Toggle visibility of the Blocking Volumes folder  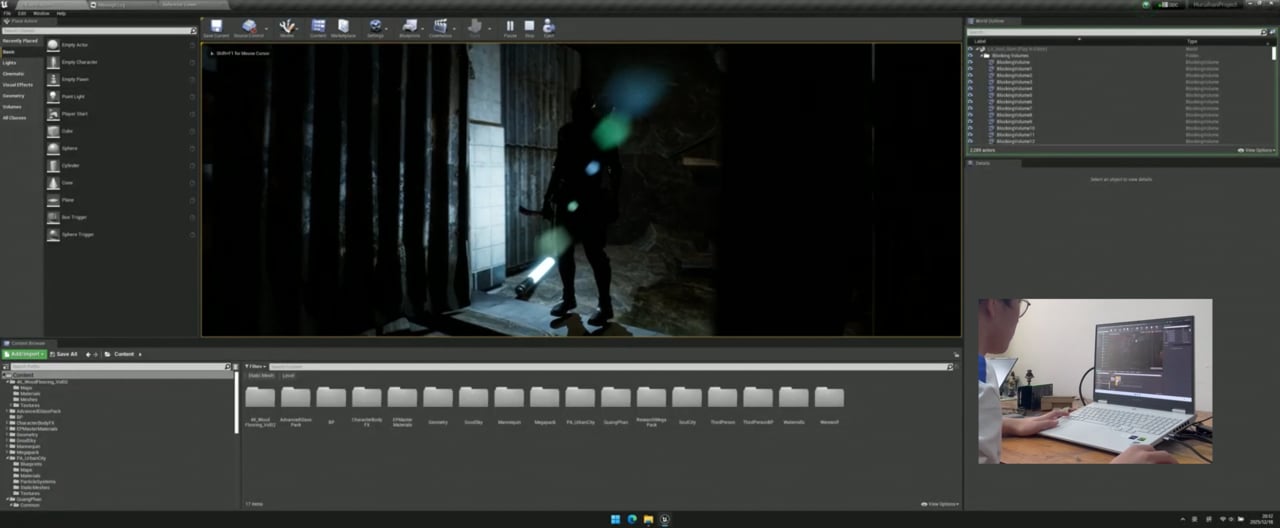(x=970, y=55)
